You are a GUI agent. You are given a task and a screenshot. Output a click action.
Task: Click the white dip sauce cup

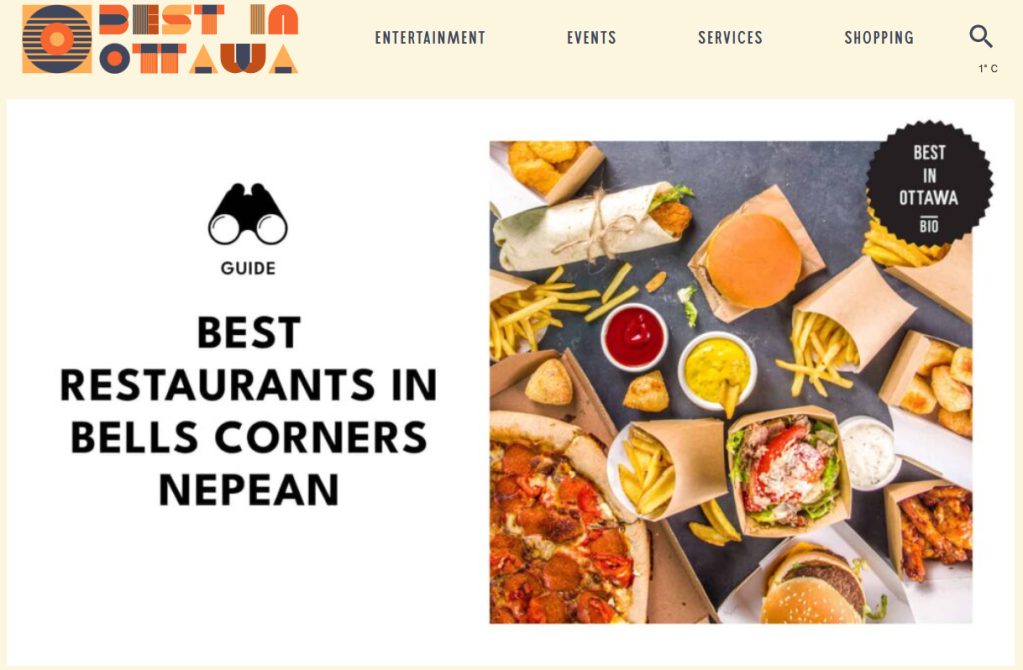point(868,452)
